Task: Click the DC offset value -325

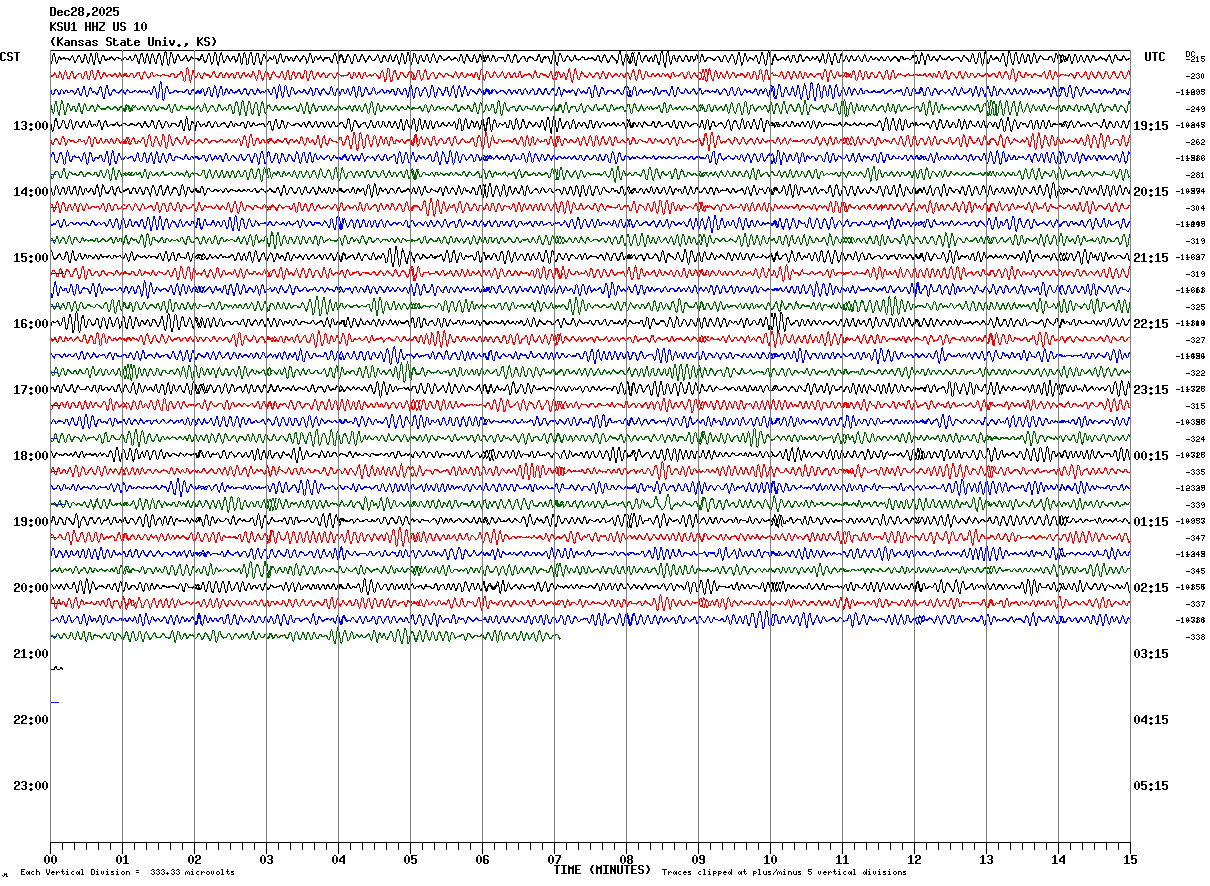Action: pos(1195,307)
